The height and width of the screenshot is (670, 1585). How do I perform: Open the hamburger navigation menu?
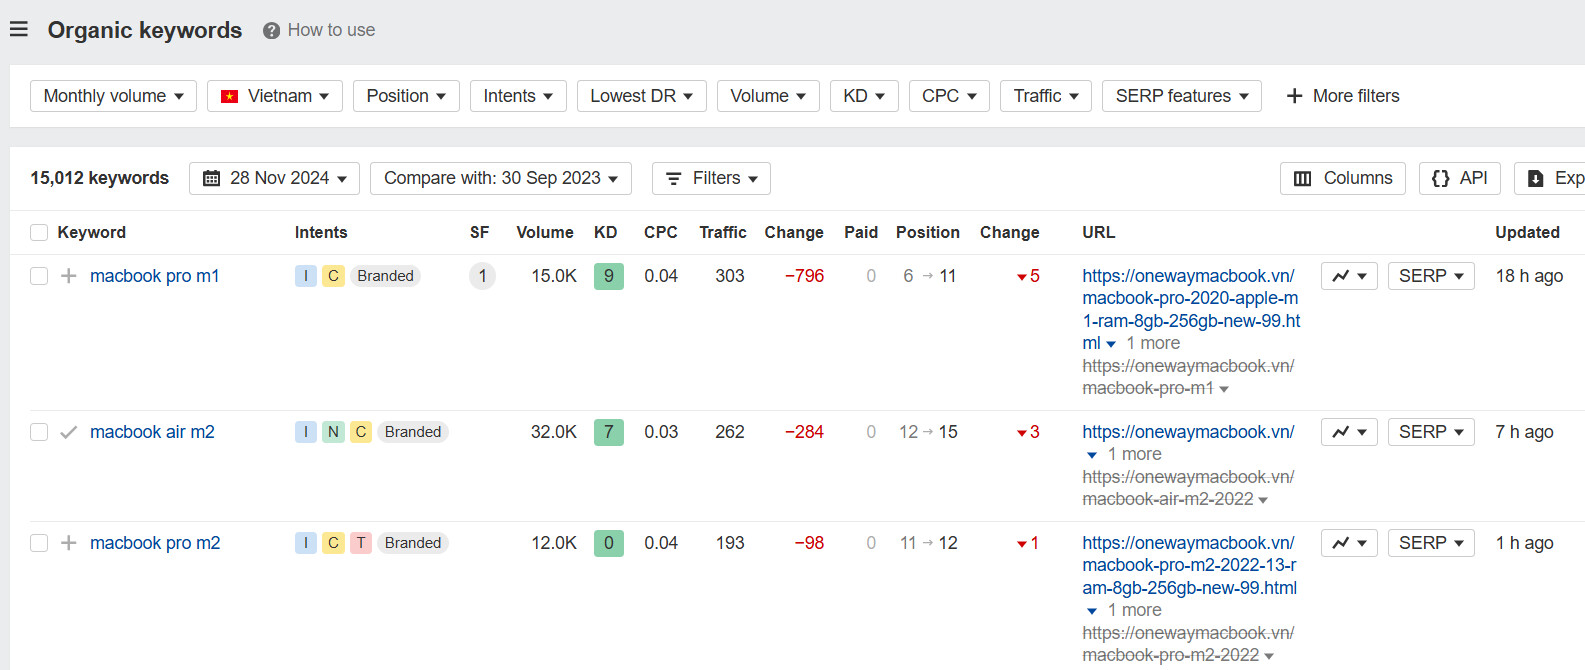click(19, 30)
